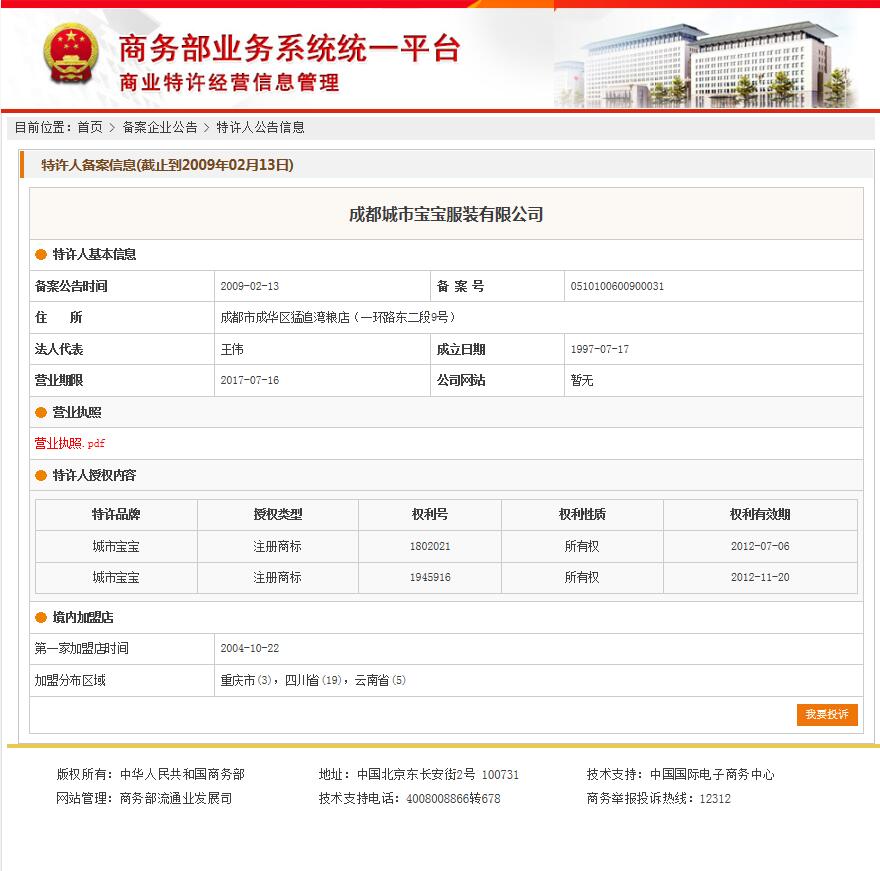Click the 授权类型 column header
Viewport: 880px width, 871px height.
(278, 515)
